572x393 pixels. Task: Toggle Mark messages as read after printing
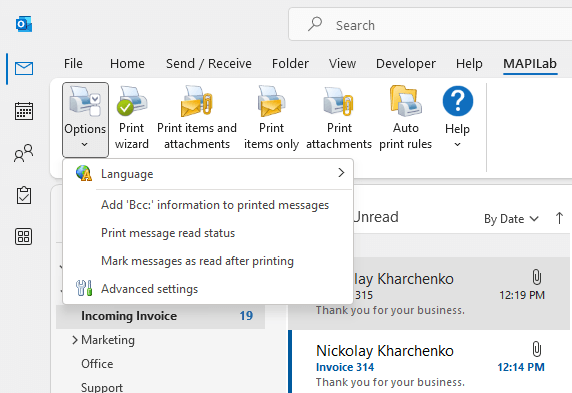208,261
